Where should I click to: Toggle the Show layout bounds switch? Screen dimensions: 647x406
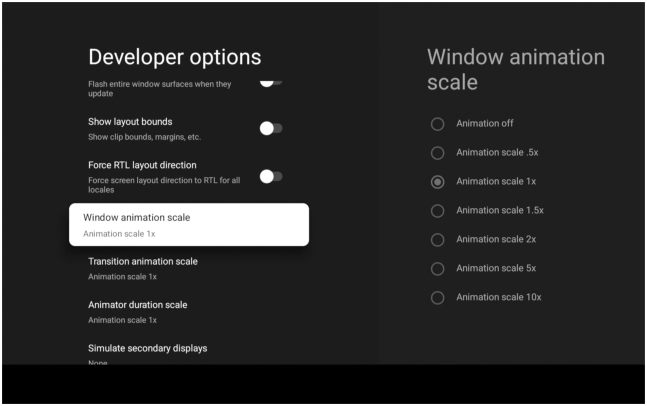point(270,128)
